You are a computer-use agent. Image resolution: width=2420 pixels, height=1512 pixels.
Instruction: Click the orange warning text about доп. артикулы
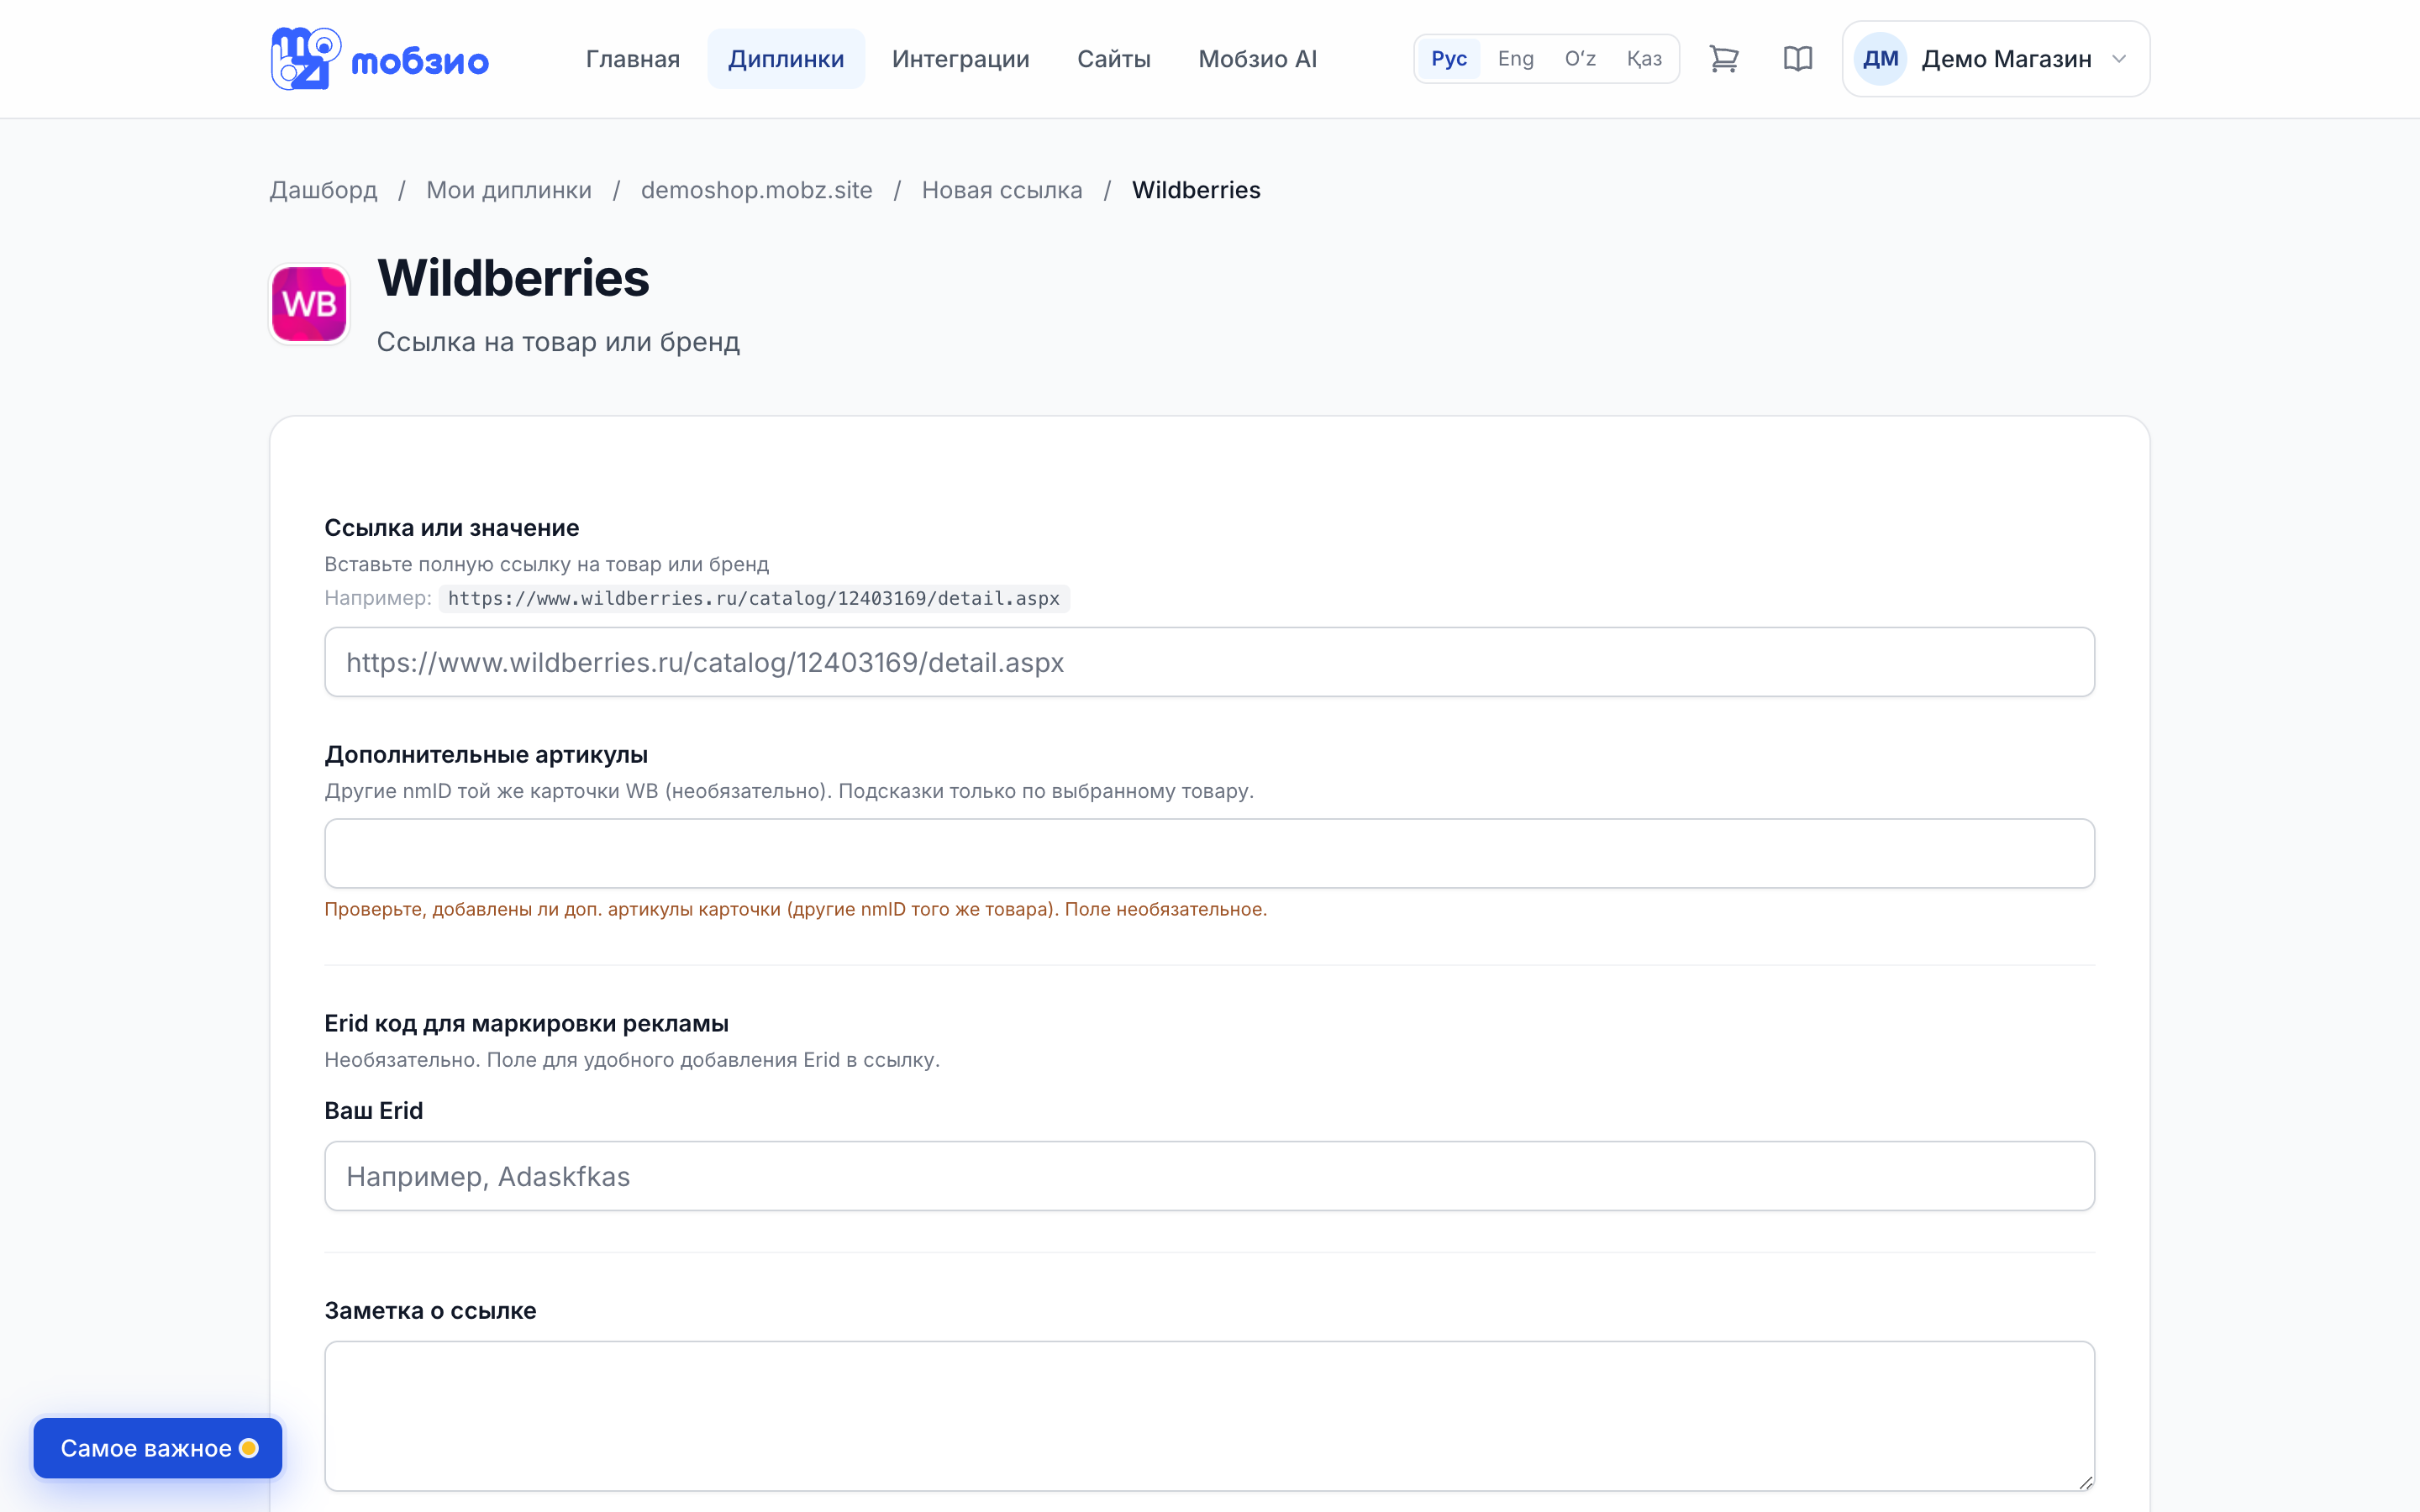point(795,909)
